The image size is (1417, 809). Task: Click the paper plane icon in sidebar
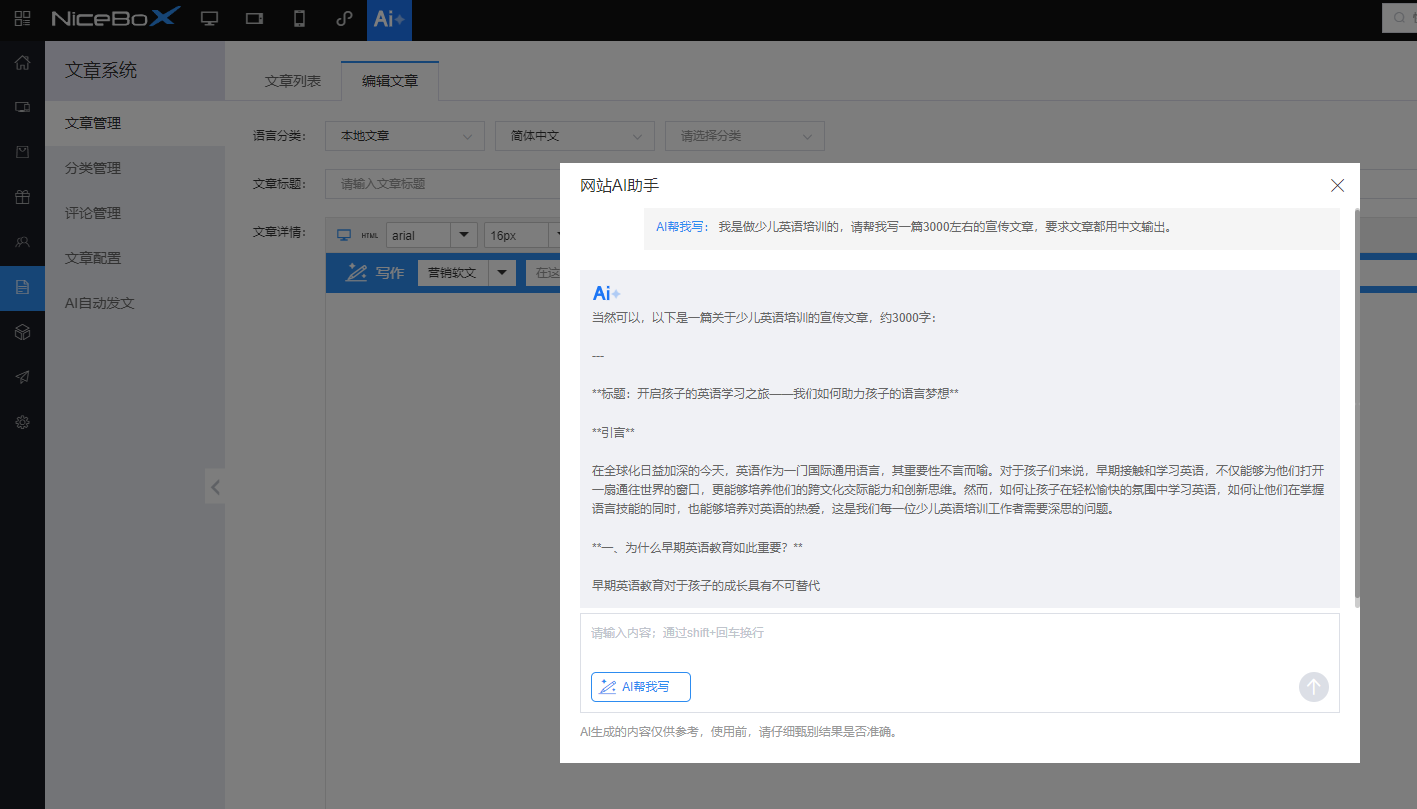[21, 377]
